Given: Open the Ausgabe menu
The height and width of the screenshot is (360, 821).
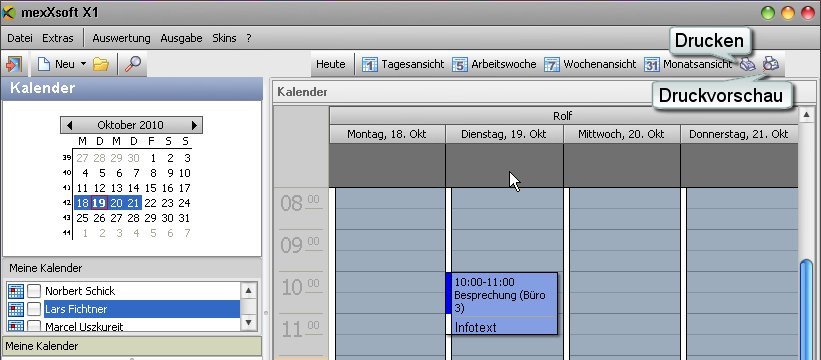Looking at the screenshot, I should [x=181, y=38].
